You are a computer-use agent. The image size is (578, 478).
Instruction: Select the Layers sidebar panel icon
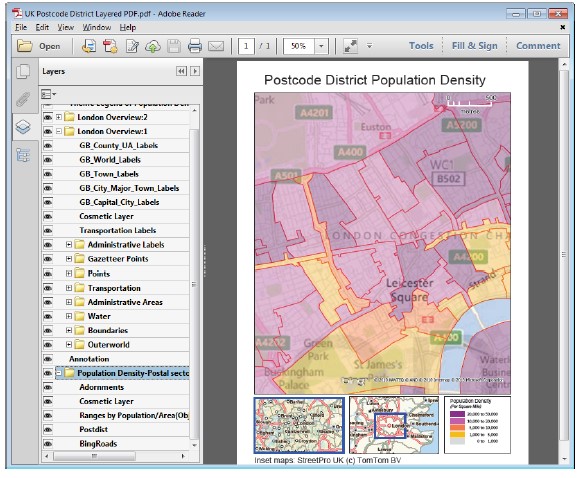tap(23, 127)
